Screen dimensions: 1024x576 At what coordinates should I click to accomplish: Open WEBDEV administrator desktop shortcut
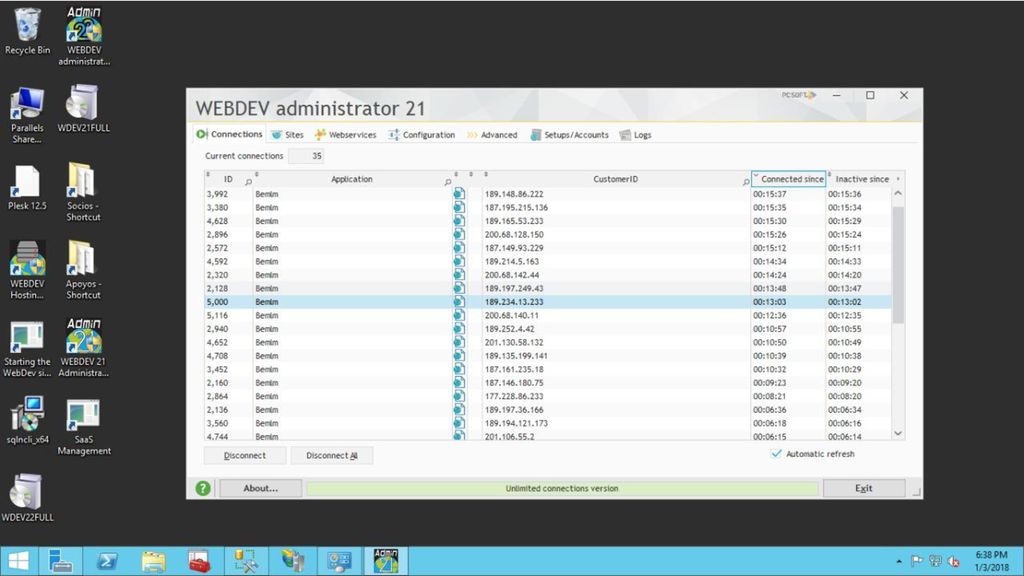pyautogui.click(x=84, y=36)
